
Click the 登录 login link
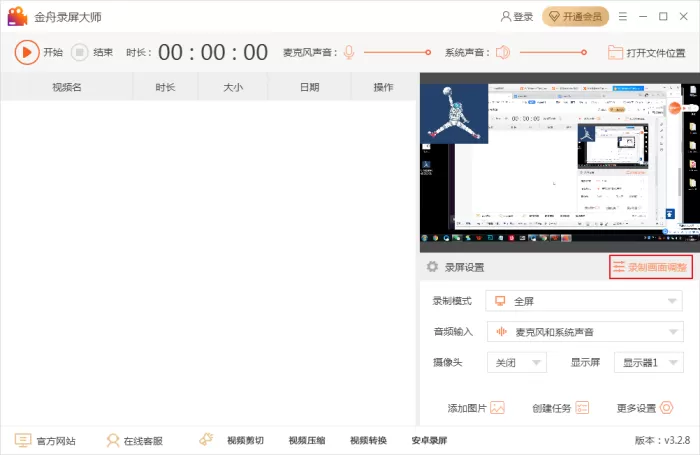coord(517,17)
